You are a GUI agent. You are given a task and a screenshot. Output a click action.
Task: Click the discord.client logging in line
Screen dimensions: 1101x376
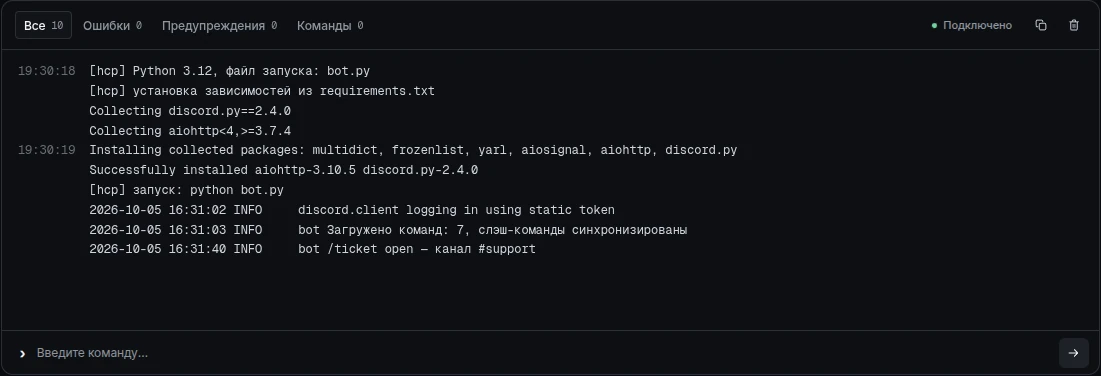pyautogui.click(x=352, y=209)
